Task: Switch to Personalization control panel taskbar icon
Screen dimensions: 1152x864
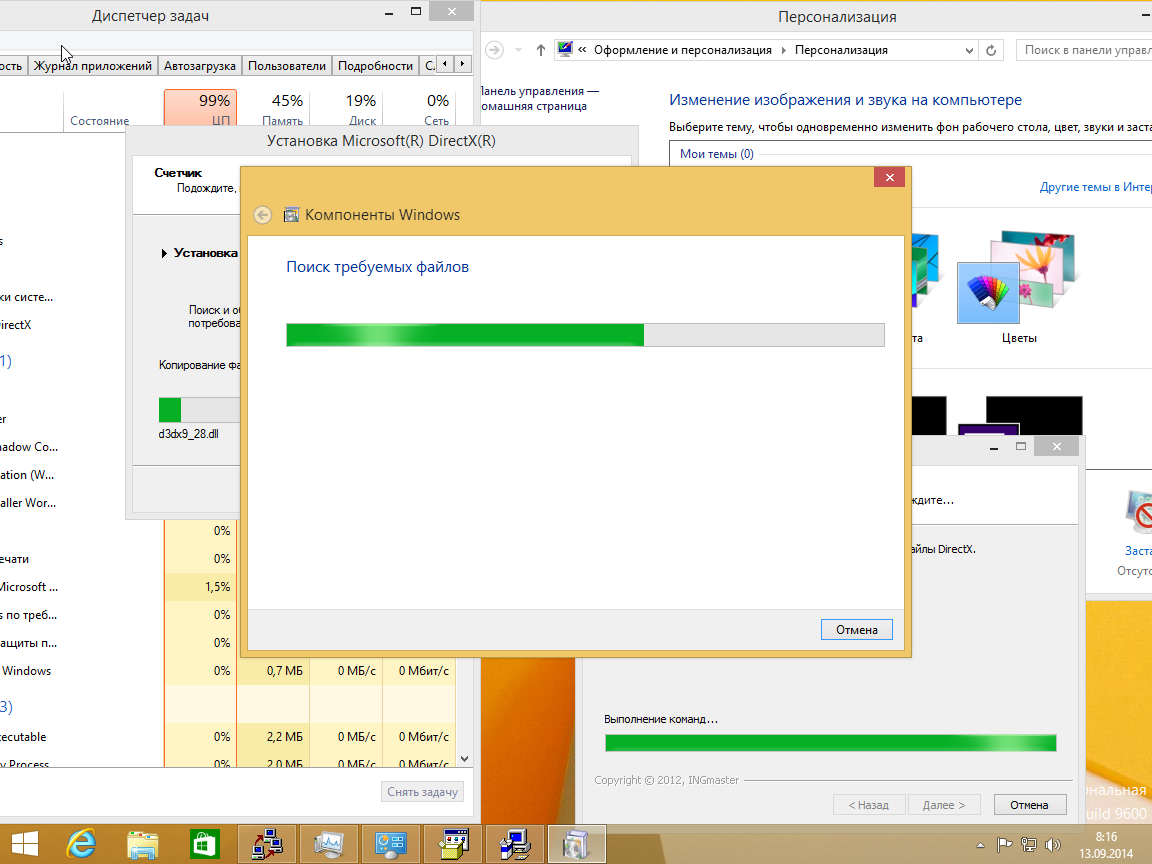Action: point(391,844)
